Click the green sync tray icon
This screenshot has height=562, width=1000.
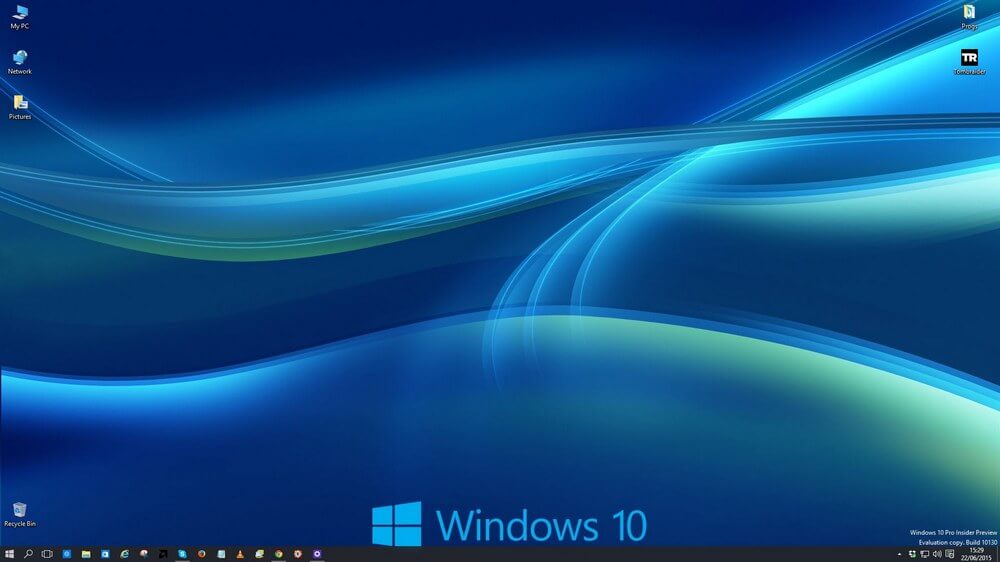(912, 554)
